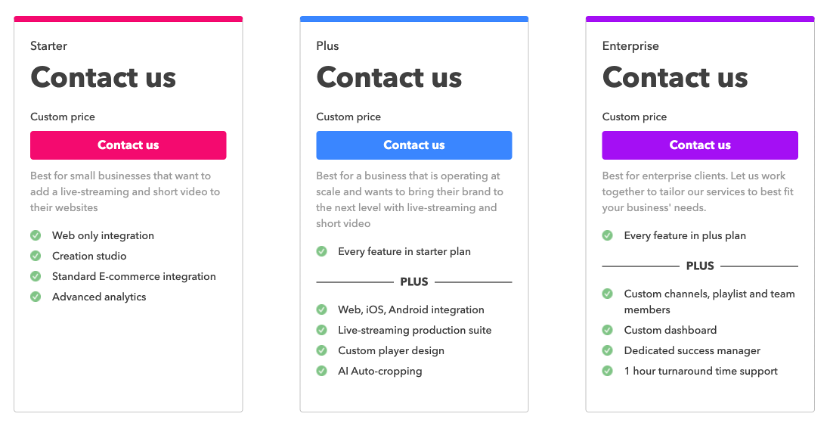
Task: Click the checkmark icon beside Web only integration
Action: (x=36, y=236)
